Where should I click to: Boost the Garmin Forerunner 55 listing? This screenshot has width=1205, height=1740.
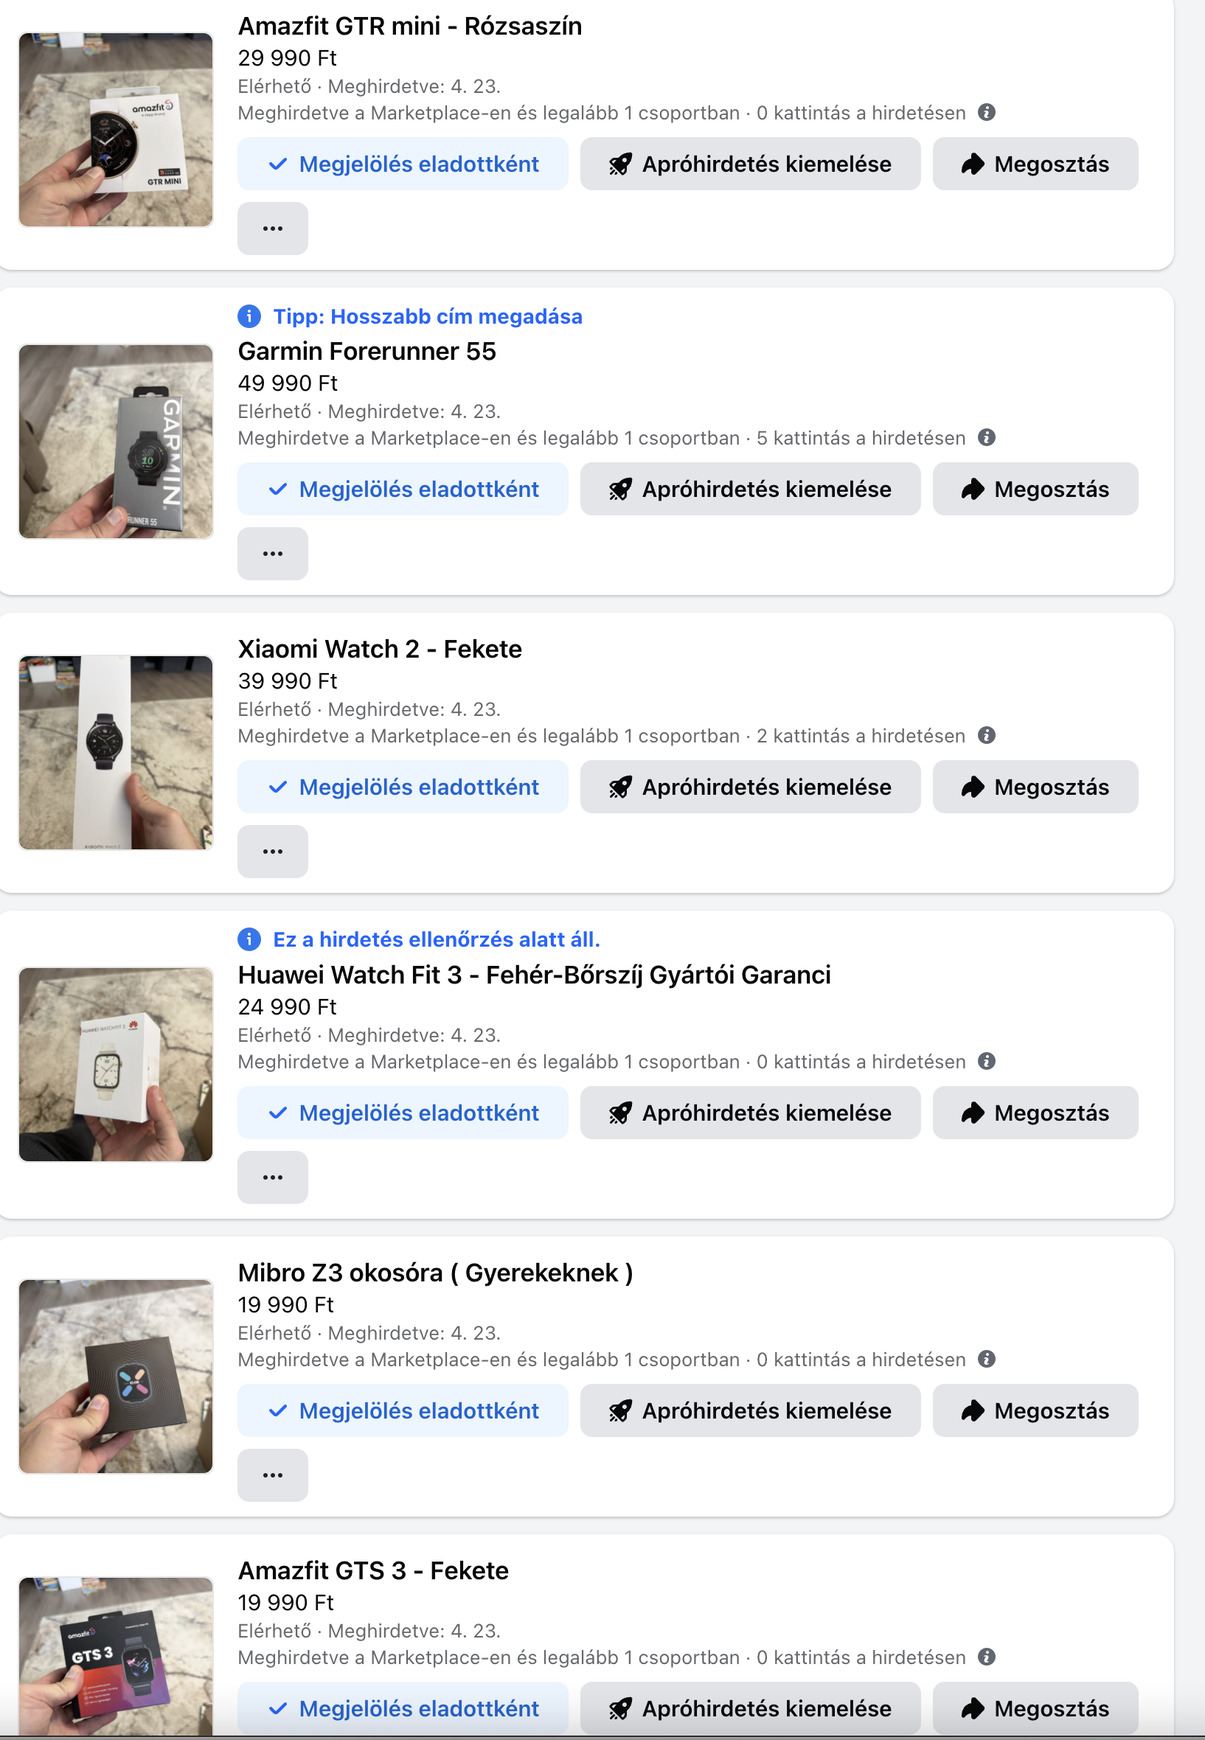click(x=750, y=489)
